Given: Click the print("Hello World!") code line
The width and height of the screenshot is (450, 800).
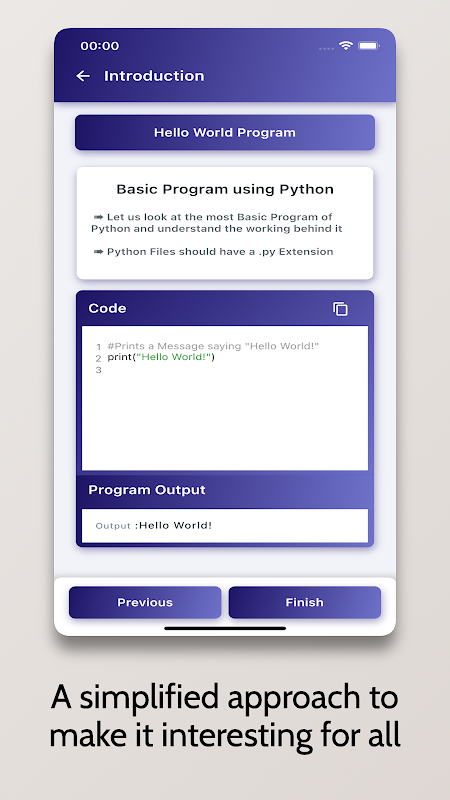Looking at the screenshot, I should tap(161, 357).
